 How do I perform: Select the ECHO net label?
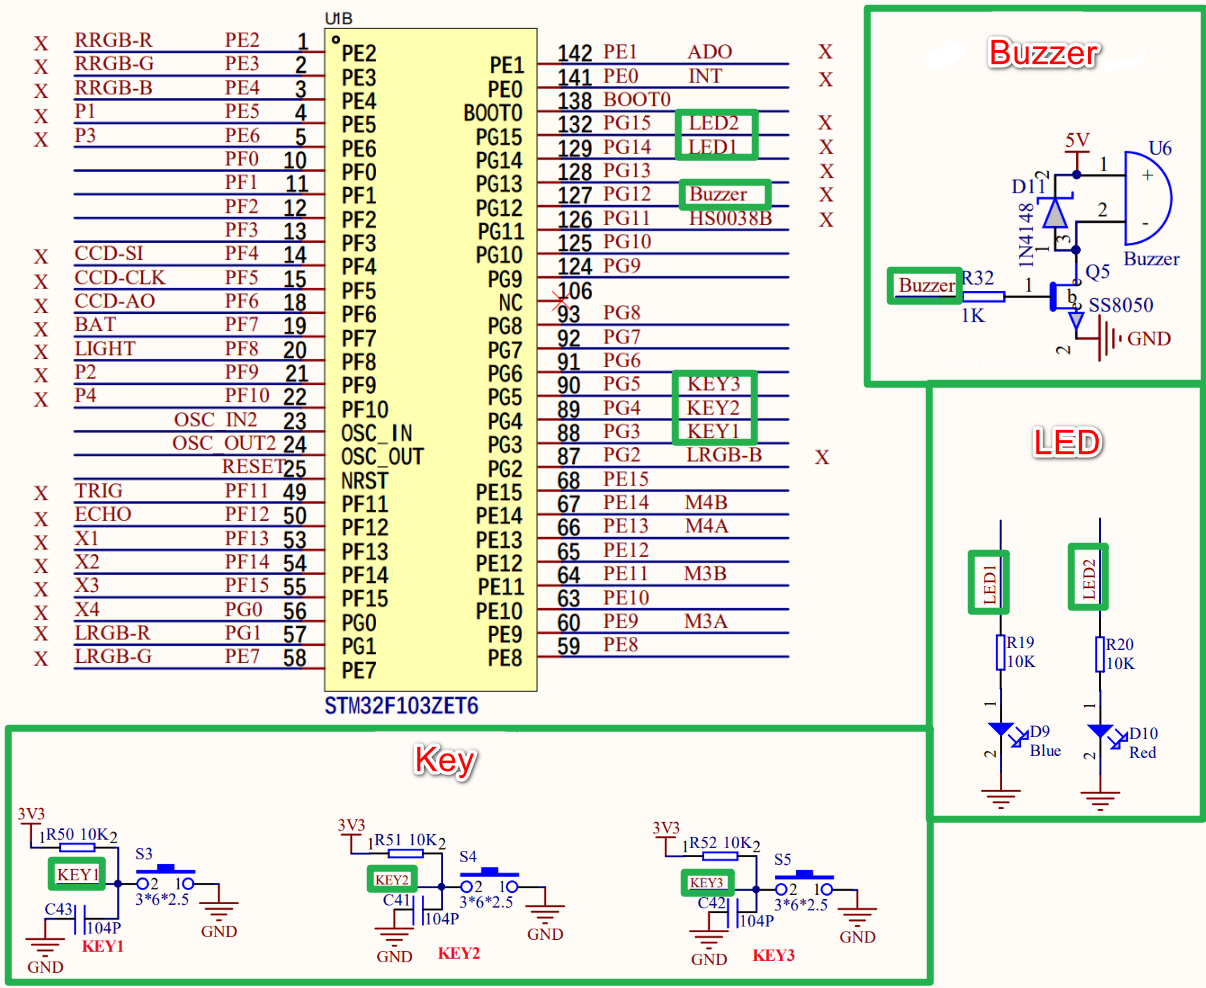(x=103, y=514)
